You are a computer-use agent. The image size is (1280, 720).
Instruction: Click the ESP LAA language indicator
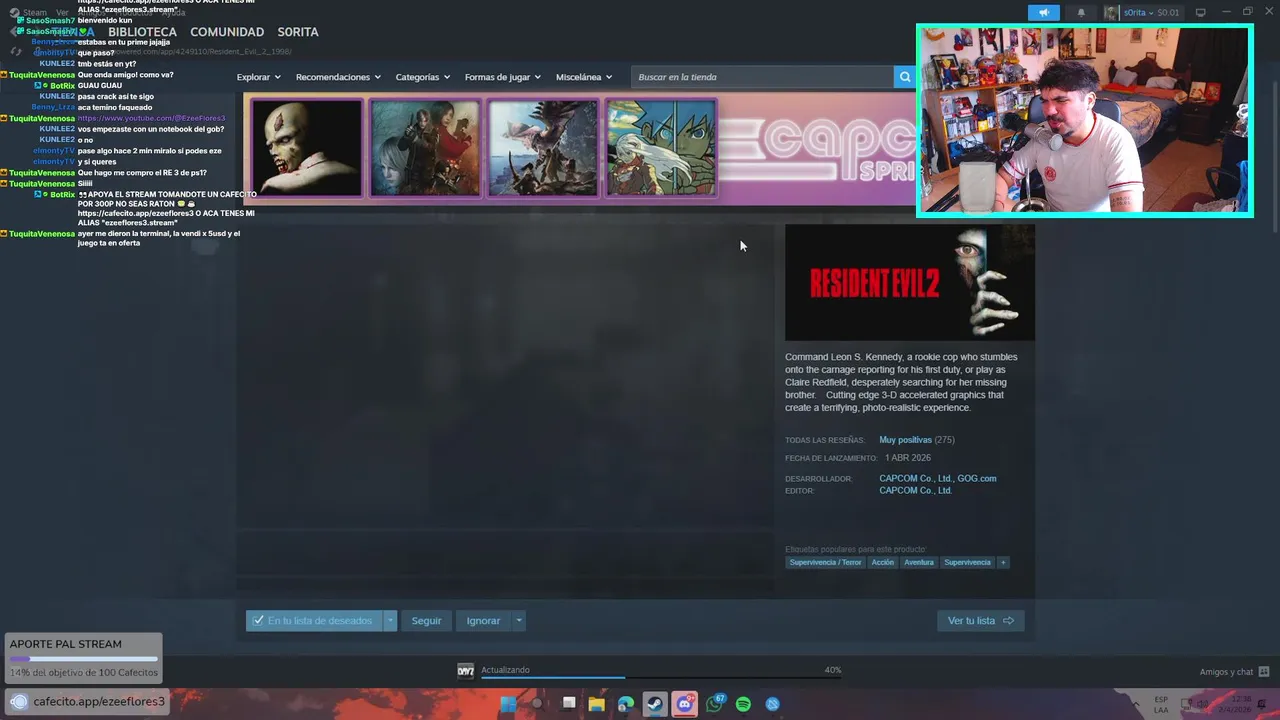pyautogui.click(x=1161, y=704)
